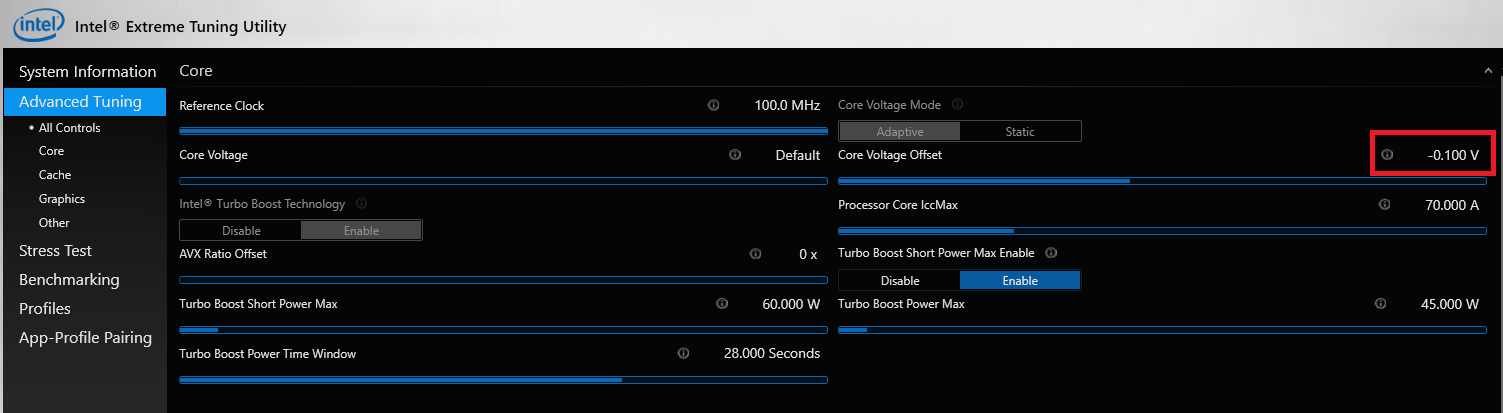Image resolution: width=1503 pixels, height=413 pixels.
Task: Disable Intel Turbo Boost Technology
Action: point(241,230)
